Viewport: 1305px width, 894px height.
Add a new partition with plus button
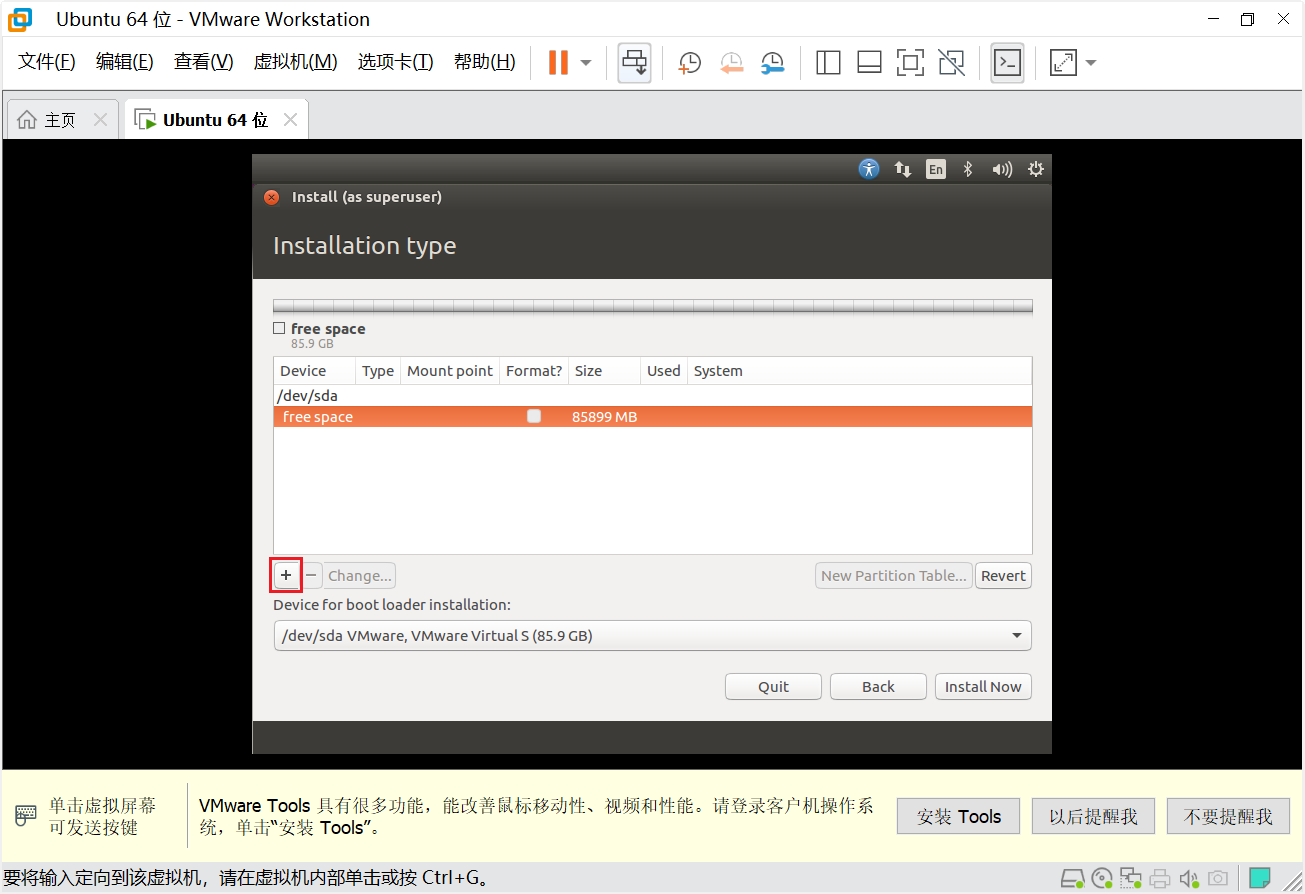tap(286, 575)
